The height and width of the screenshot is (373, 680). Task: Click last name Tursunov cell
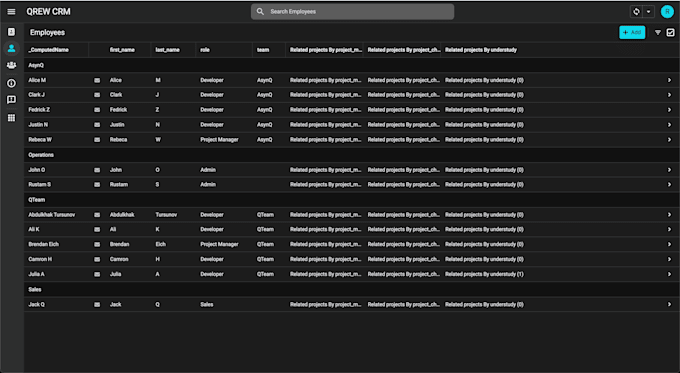tap(166, 215)
